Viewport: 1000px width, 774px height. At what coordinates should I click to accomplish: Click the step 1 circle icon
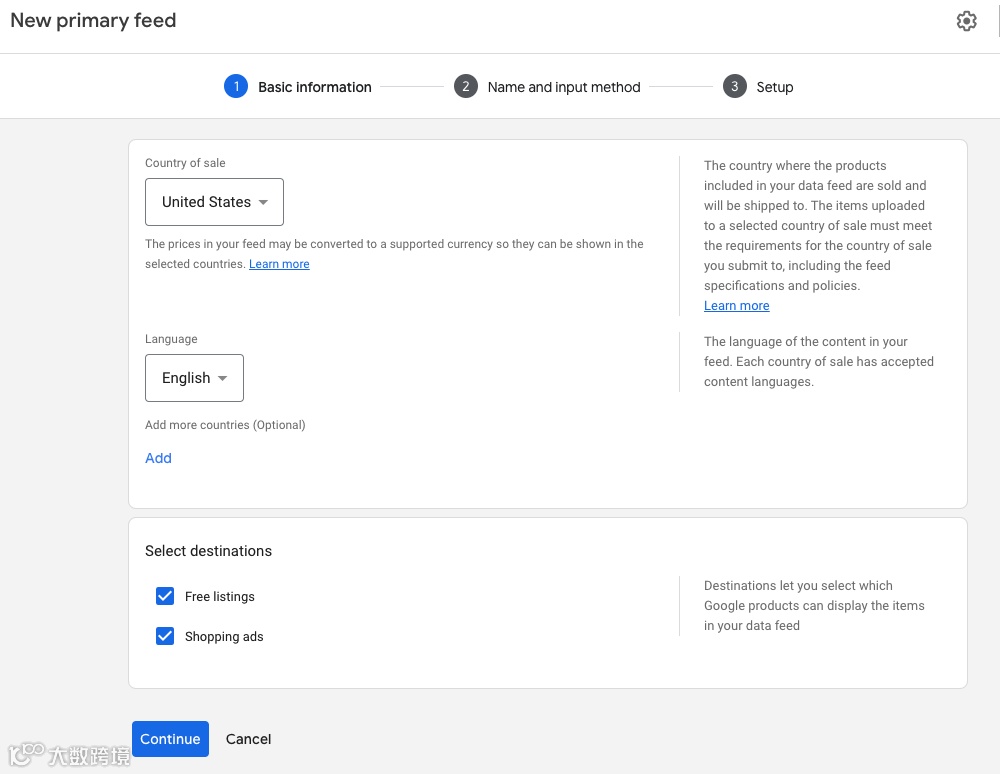236,87
